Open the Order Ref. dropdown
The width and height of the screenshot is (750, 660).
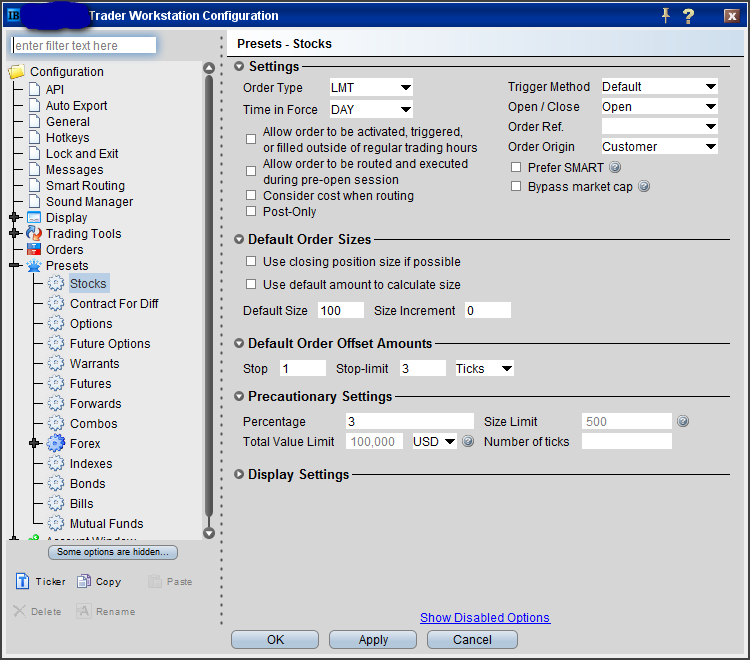659,127
